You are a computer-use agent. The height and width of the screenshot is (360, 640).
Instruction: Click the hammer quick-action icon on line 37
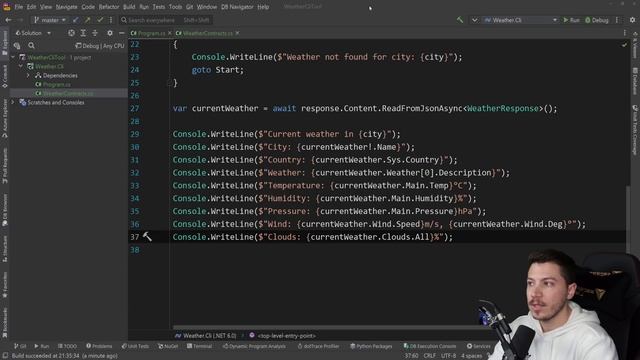[x=147, y=236]
